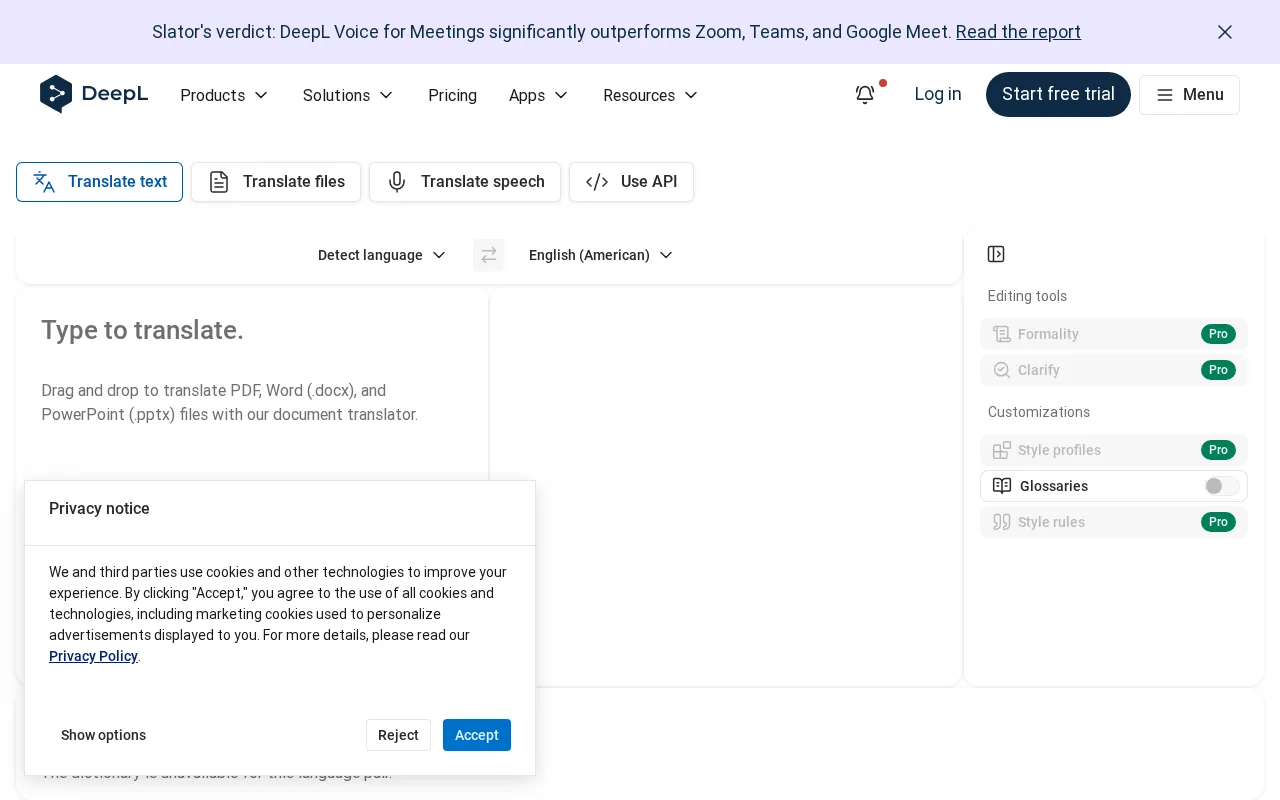
Task: Collapse the side panel icon
Action: pos(996,254)
